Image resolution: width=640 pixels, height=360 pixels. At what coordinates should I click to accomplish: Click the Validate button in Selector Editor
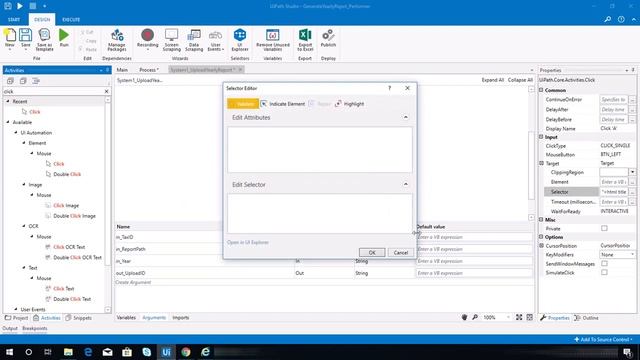243,104
